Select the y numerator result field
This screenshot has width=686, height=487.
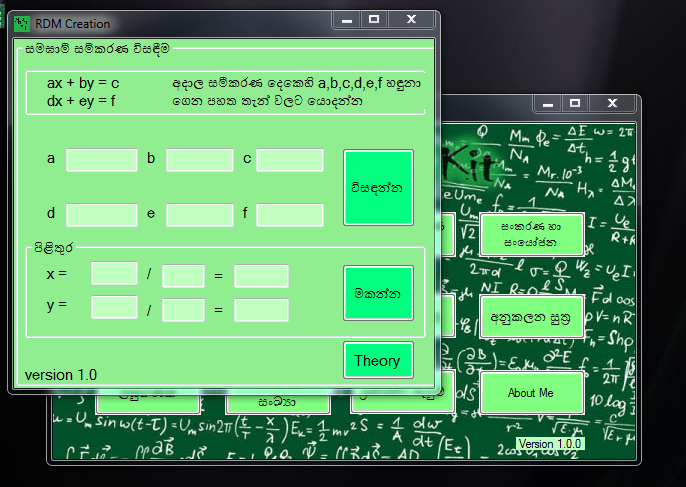click(115, 307)
